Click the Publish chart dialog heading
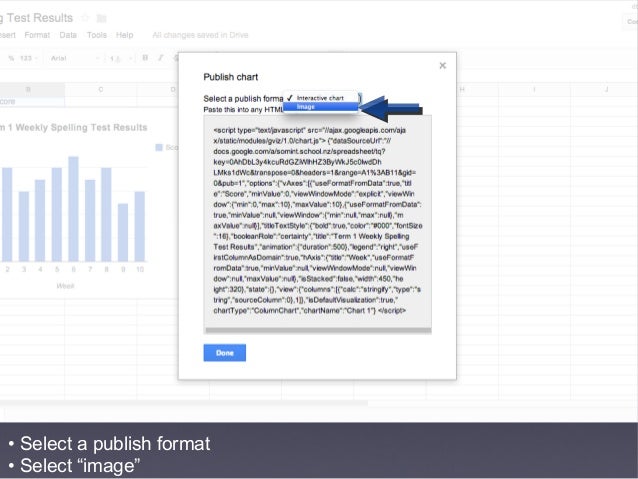 [231, 77]
